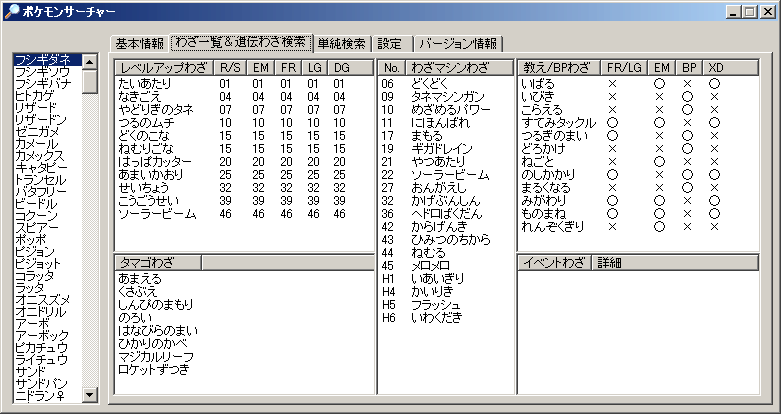Viewport: 781px width, 414px height.
Task: Minimize the ポケモンサーチャー window
Action: (x=734, y=12)
